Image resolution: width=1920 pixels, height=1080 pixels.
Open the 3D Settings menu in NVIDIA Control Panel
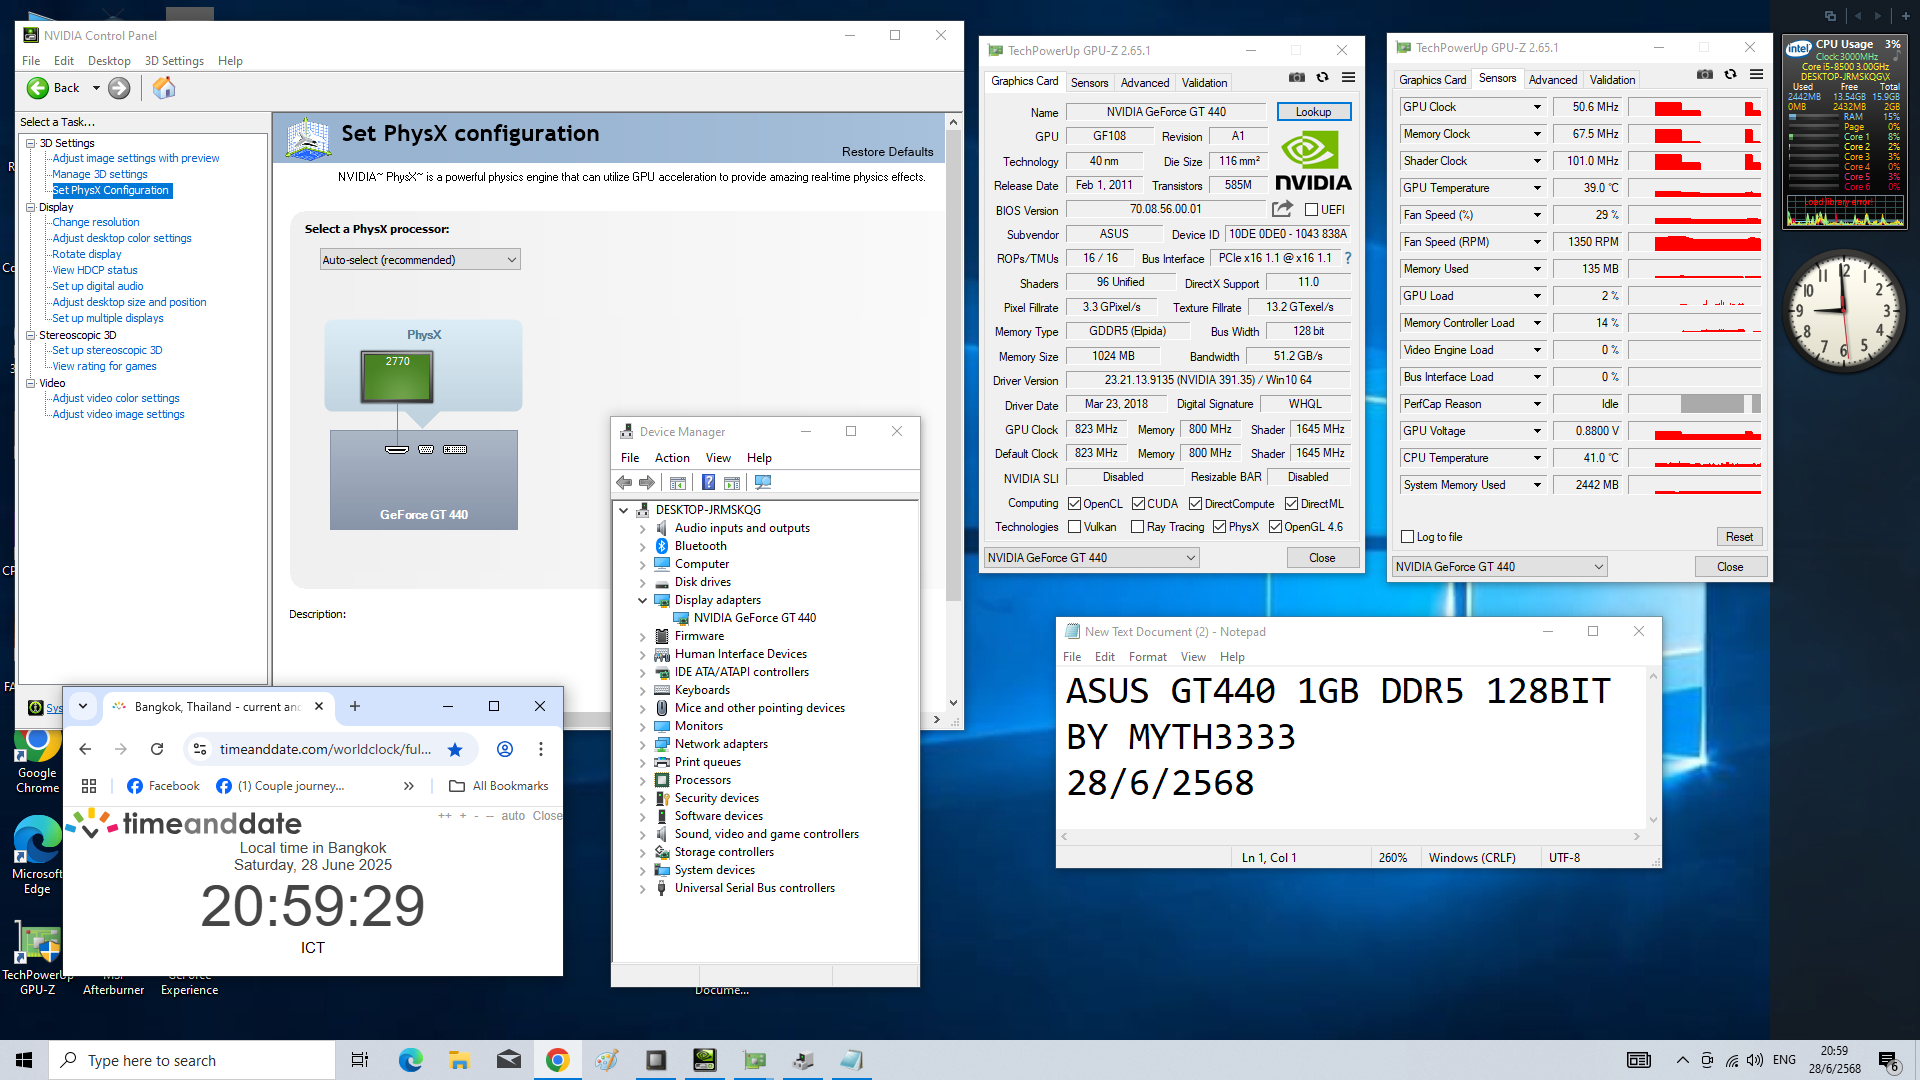tap(174, 61)
